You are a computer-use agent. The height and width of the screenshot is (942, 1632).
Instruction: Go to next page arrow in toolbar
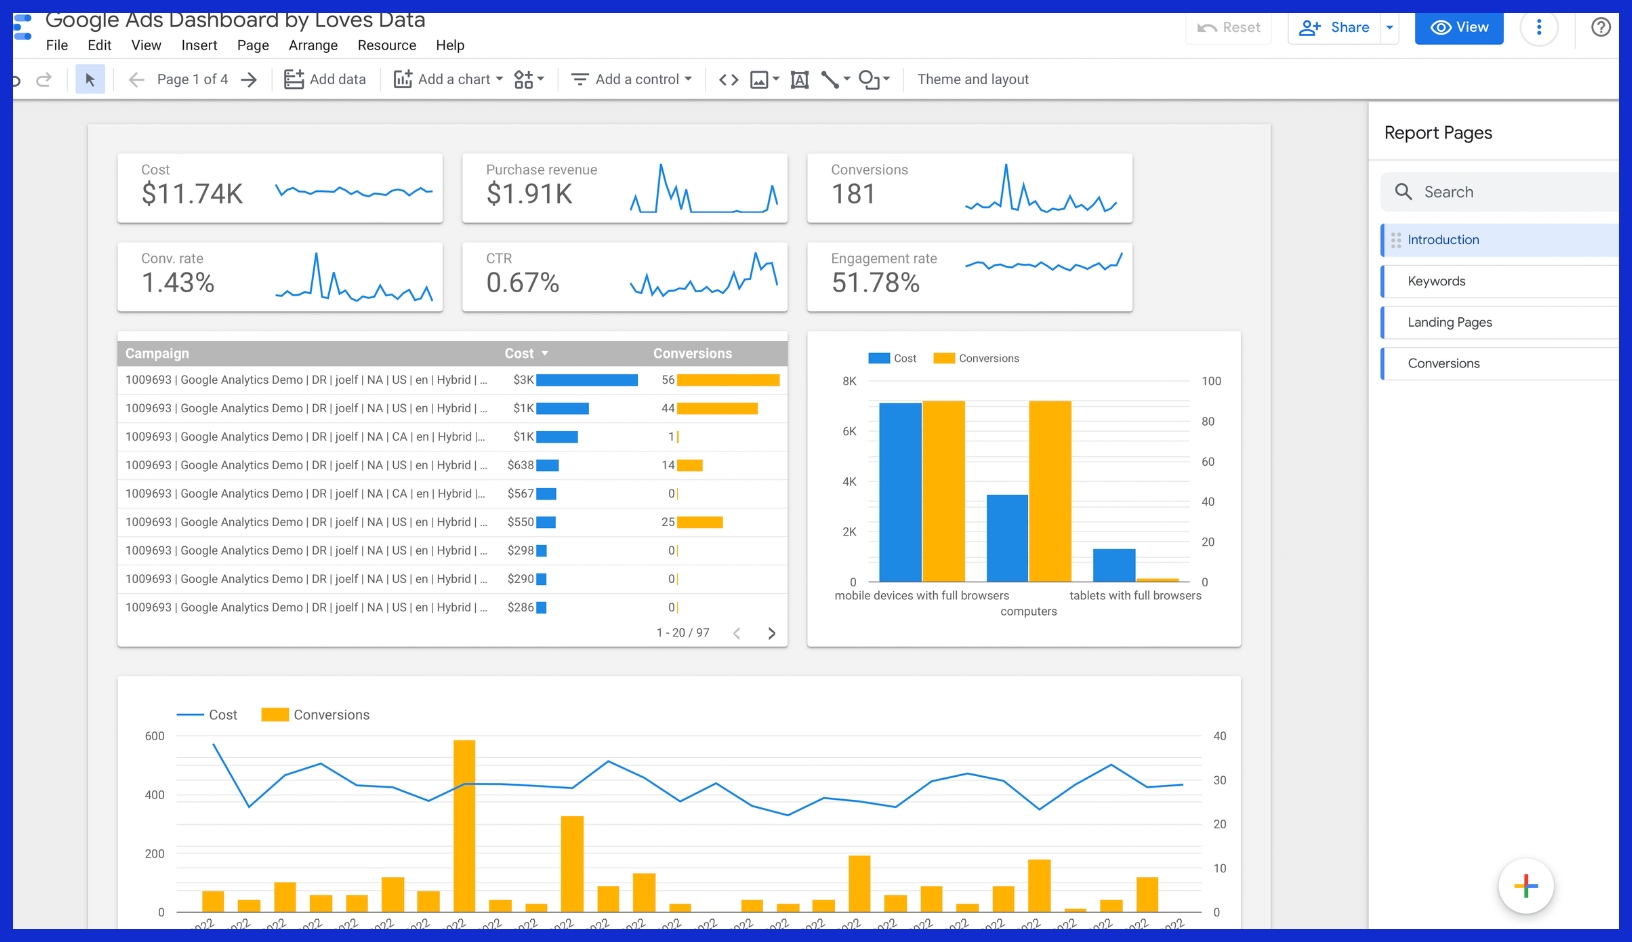[249, 79]
